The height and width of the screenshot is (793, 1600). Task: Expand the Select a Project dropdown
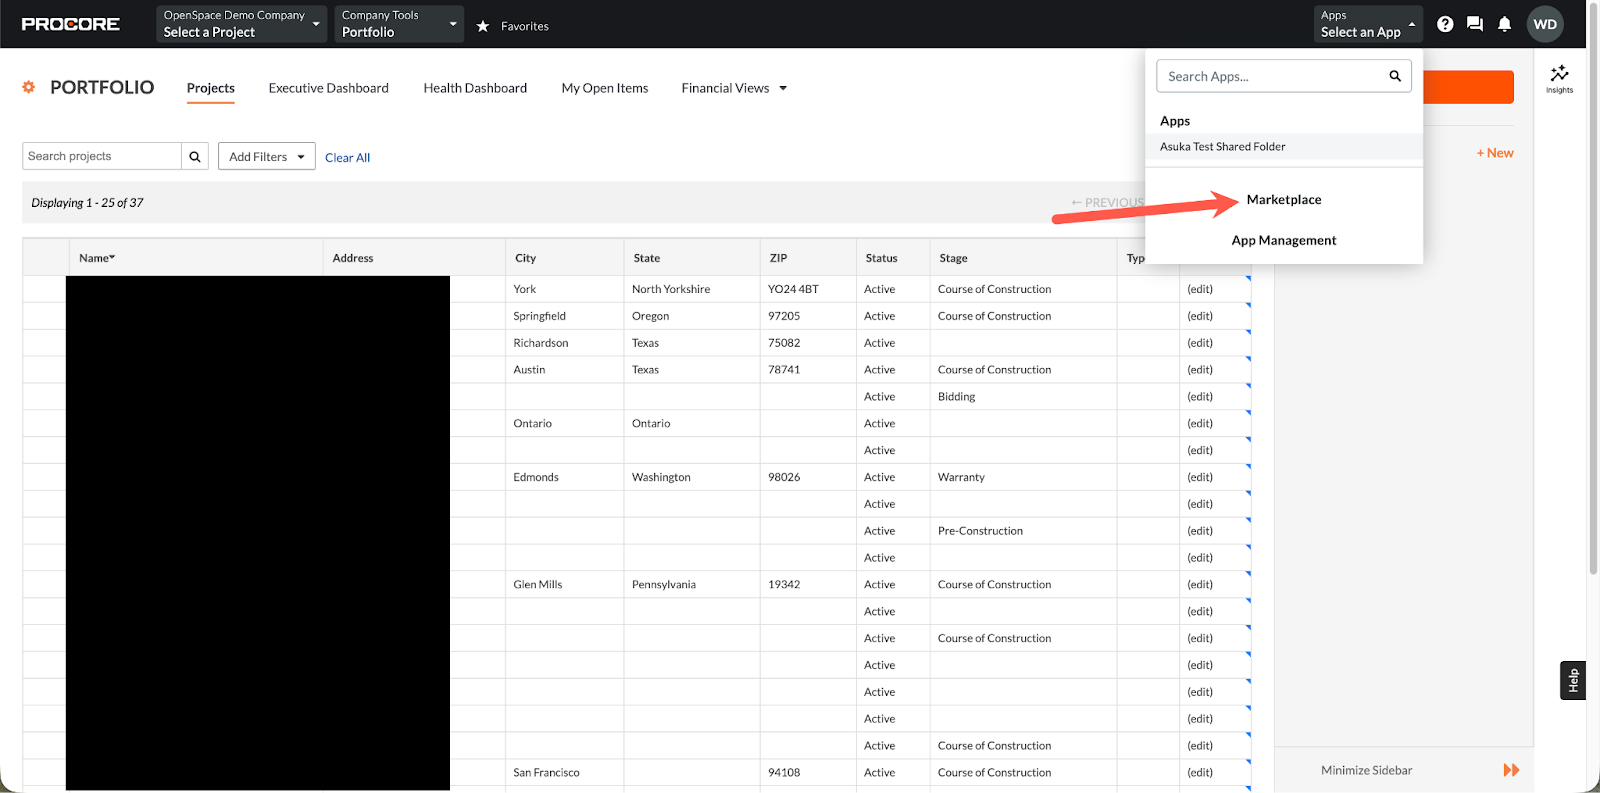pyautogui.click(x=241, y=24)
